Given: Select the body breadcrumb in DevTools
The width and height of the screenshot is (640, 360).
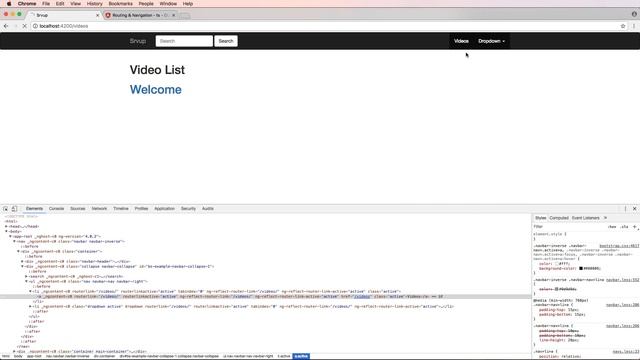Looking at the screenshot, I should [x=18, y=356].
